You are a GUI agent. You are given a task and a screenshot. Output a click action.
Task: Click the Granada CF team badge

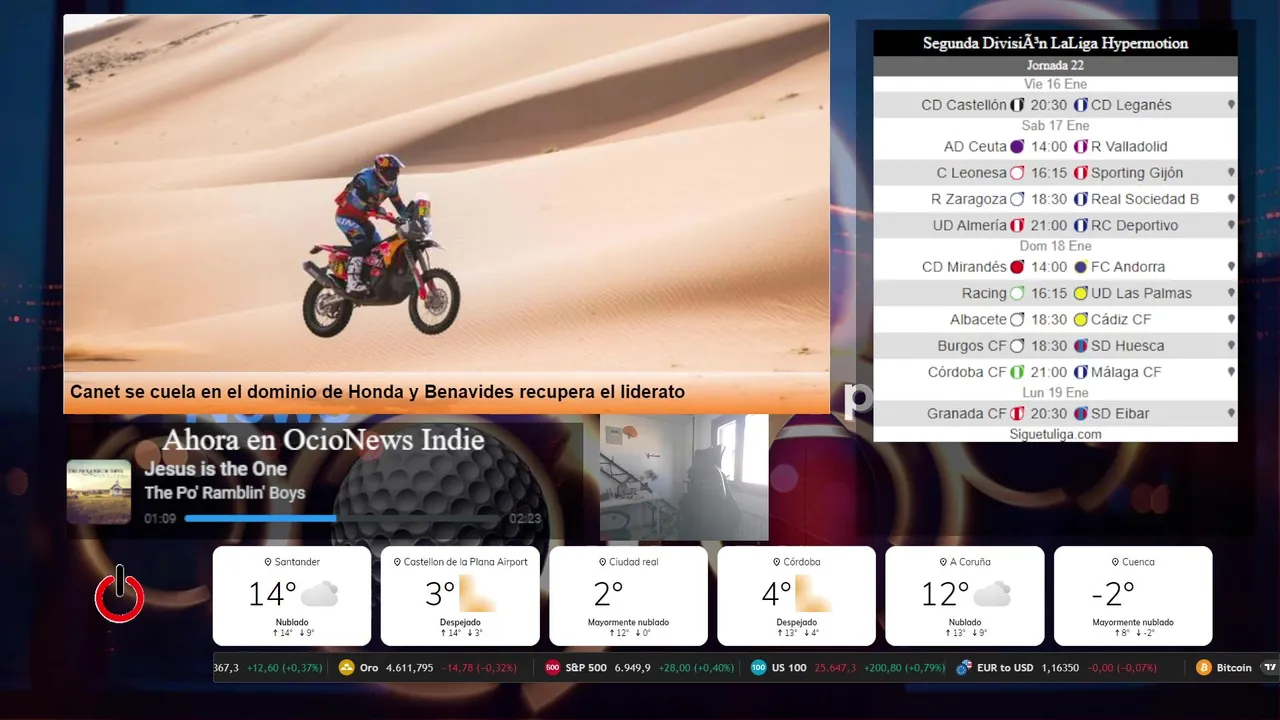pyautogui.click(x=1017, y=414)
